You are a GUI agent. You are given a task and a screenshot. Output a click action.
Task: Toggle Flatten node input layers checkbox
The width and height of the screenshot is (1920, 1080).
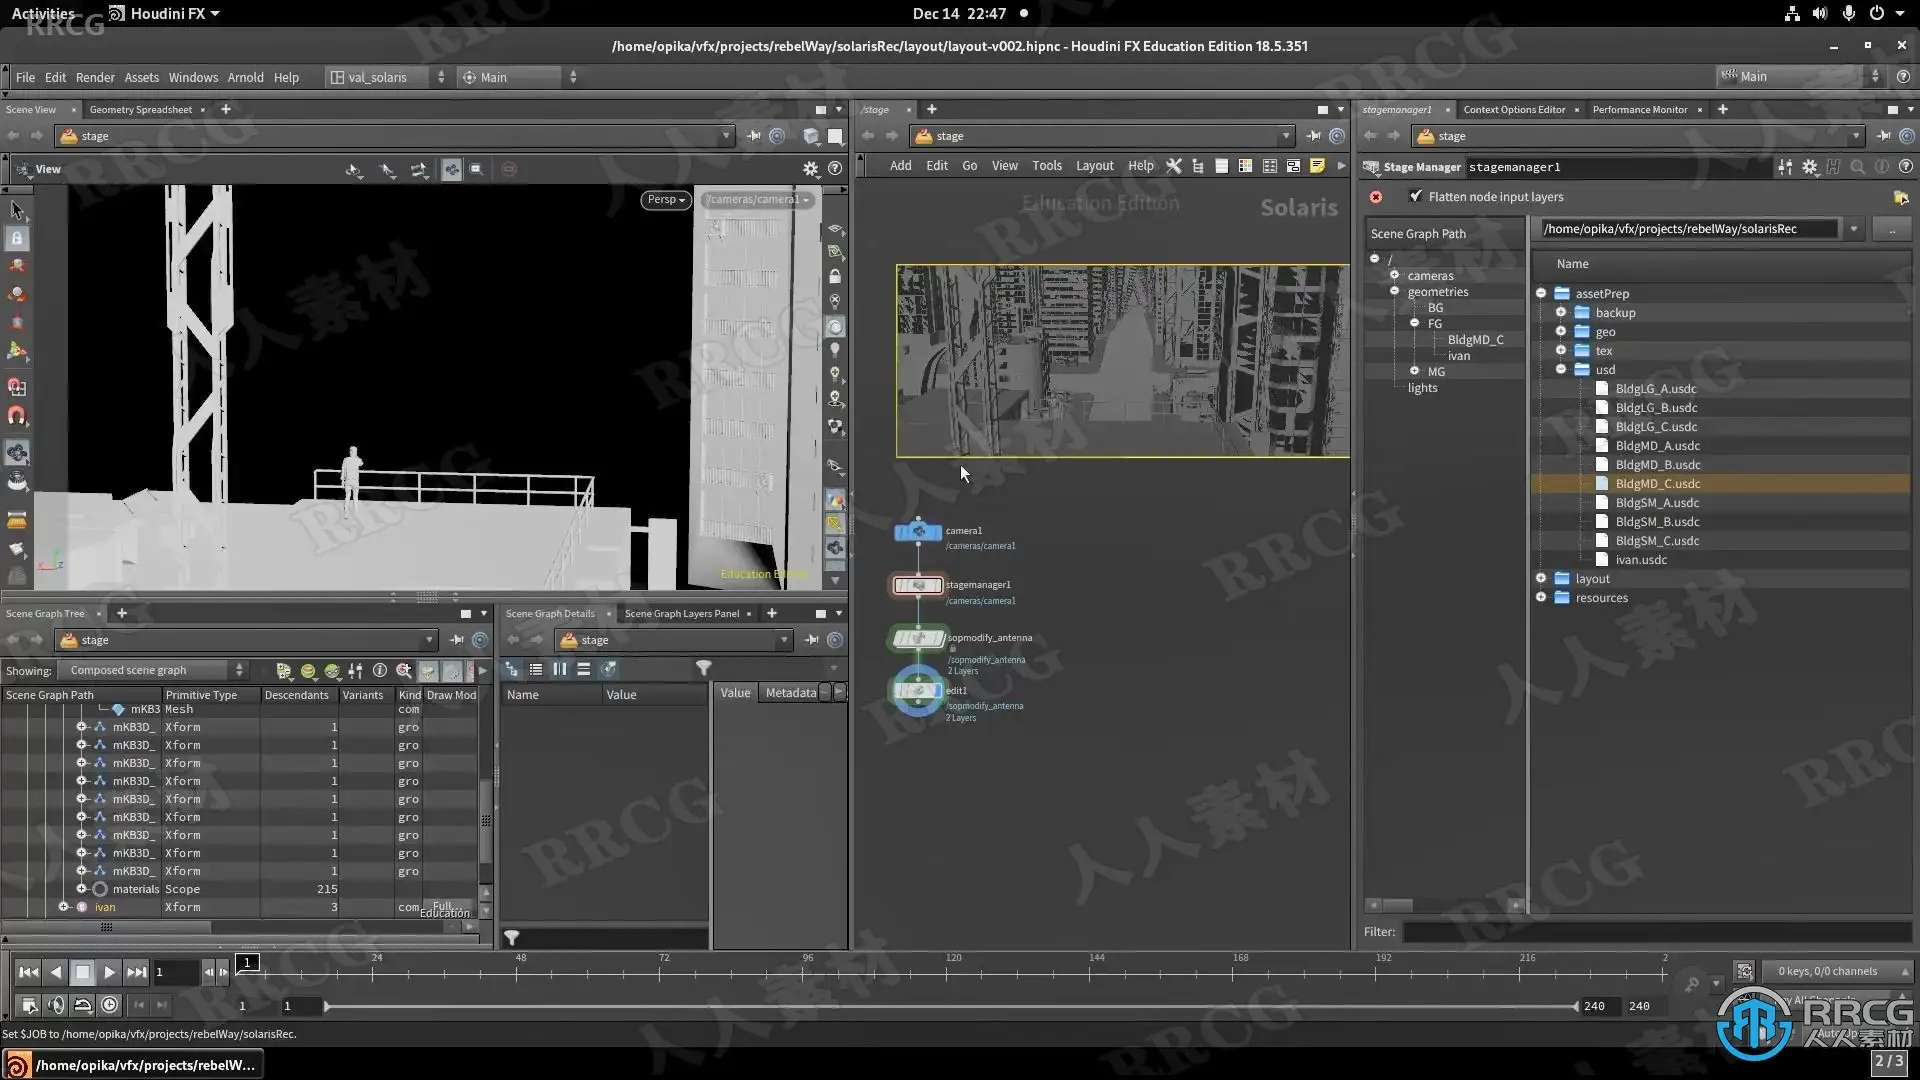click(1415, 197)
